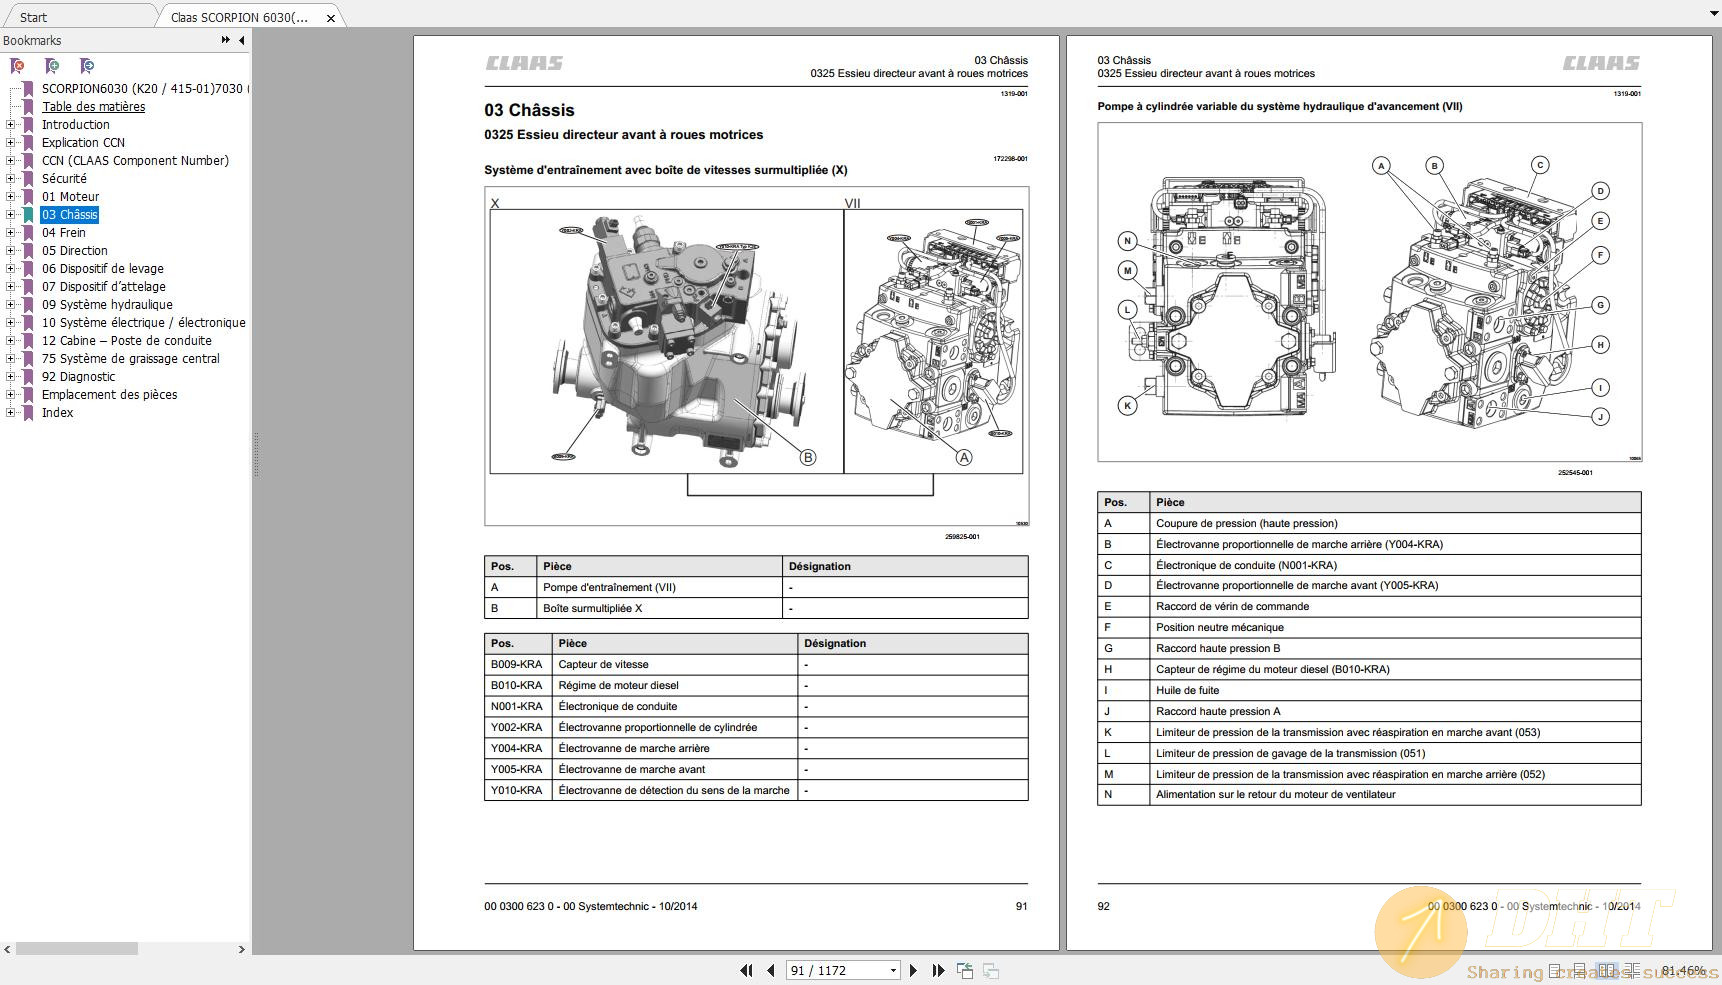Click the go-to-bookmark arrow icon

(87, 66)
